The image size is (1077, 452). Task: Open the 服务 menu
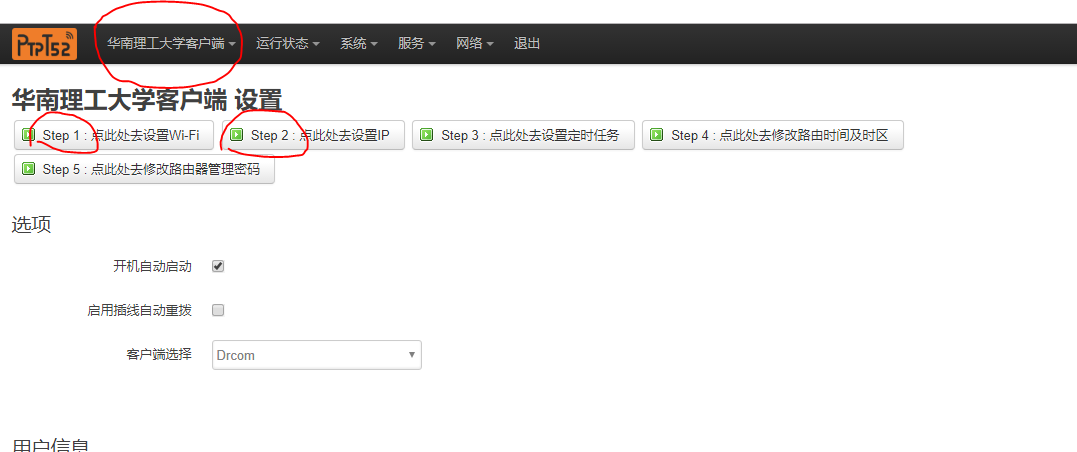[417, 44]
